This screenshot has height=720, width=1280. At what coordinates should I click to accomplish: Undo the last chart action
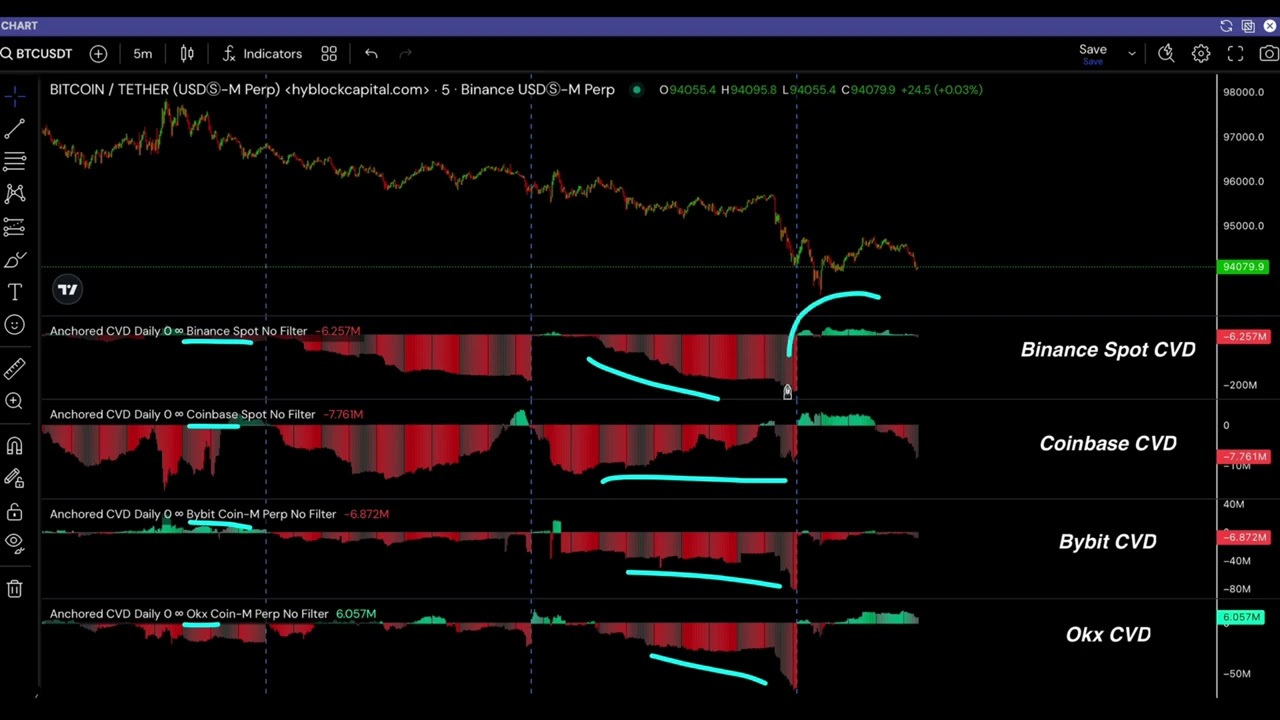click(x=371, y=54)
